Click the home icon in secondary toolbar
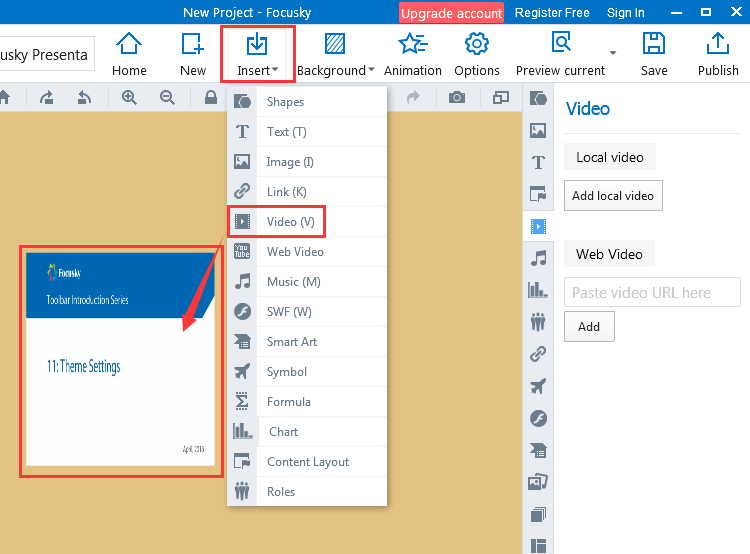 pos(4,98)
